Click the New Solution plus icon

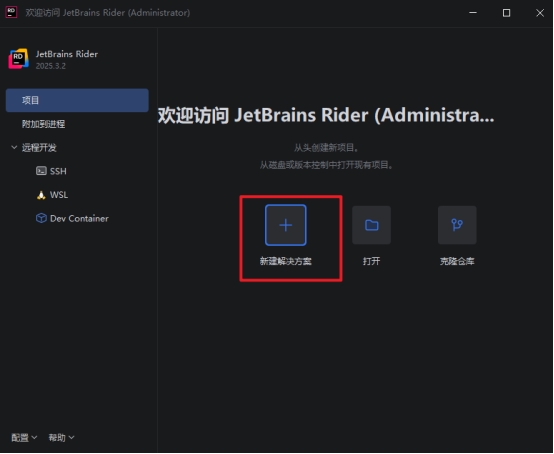click(x=285, y=225)
